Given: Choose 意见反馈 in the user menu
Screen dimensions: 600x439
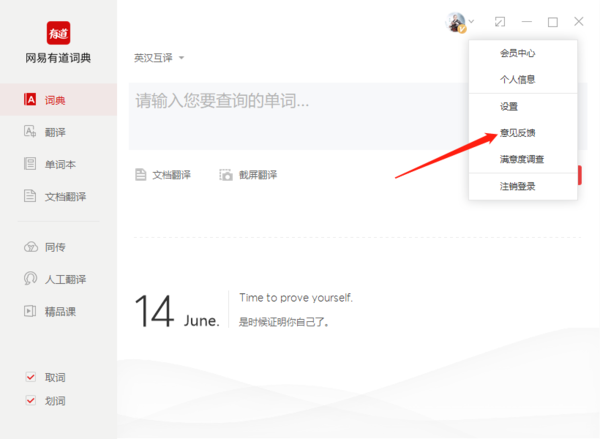Looking at the screenshot, I should point(523,133).
